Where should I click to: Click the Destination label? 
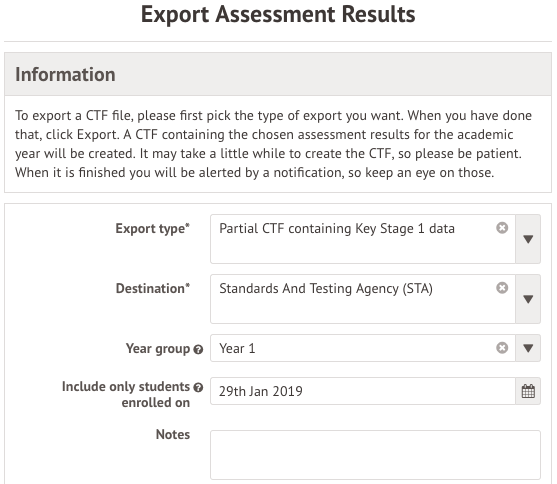[x=153, y=288]
